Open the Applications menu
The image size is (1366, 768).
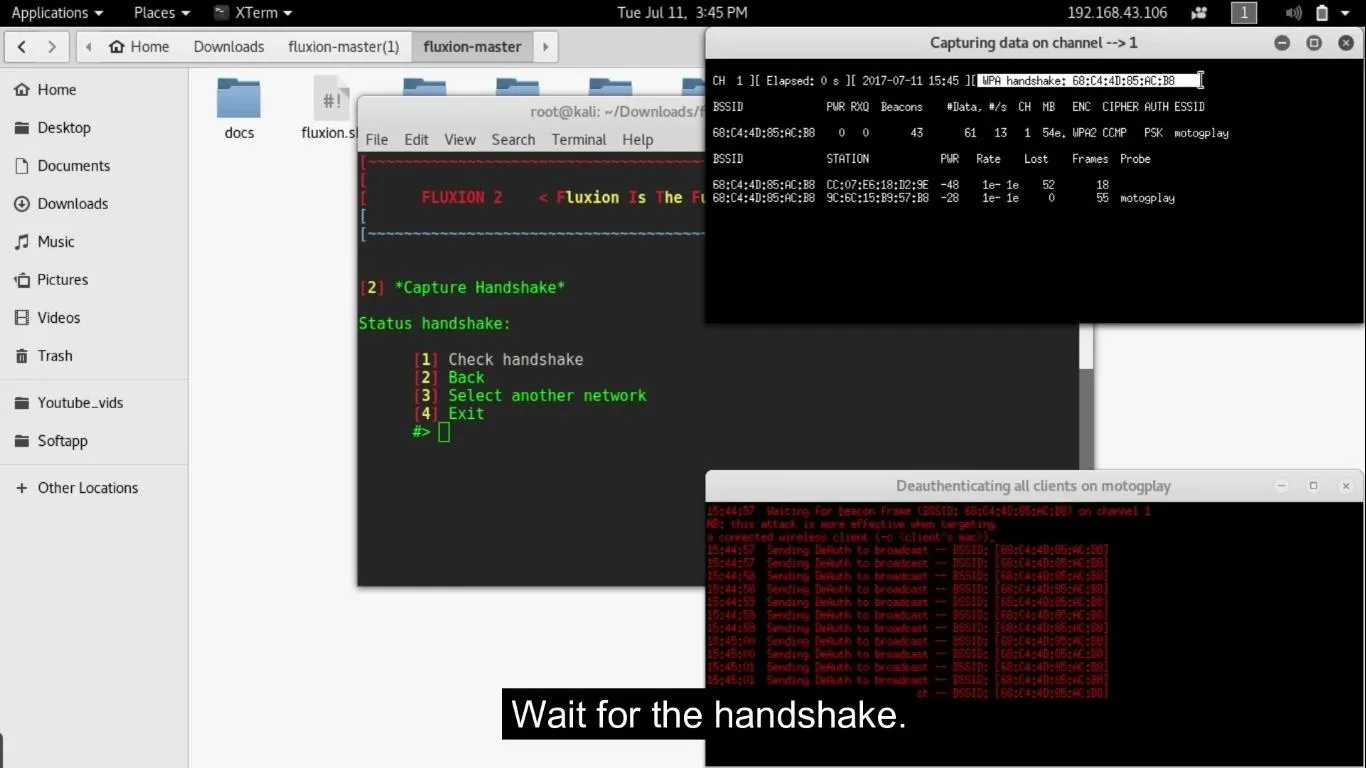pyautogui.click(x=56, y=13)
